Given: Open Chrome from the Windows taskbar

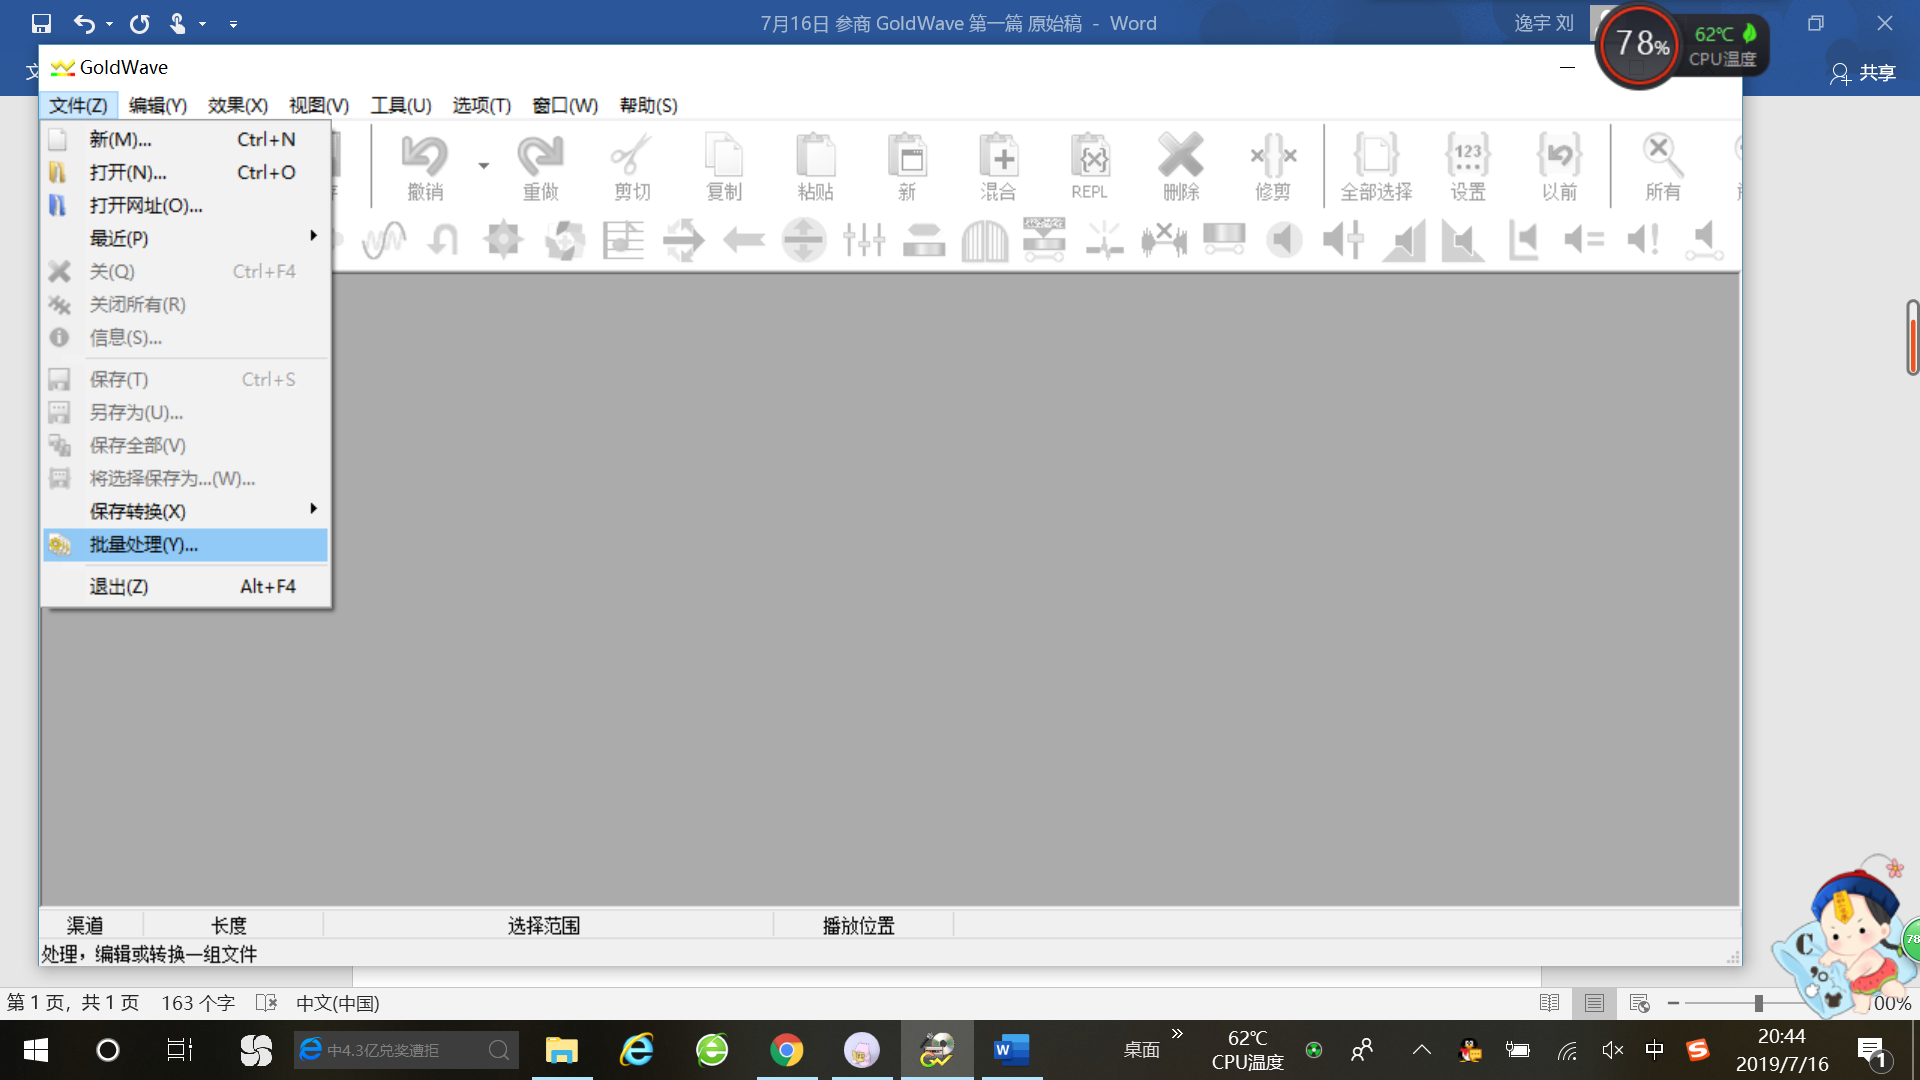Looking at the screenshot, I should pos(787,1050).
